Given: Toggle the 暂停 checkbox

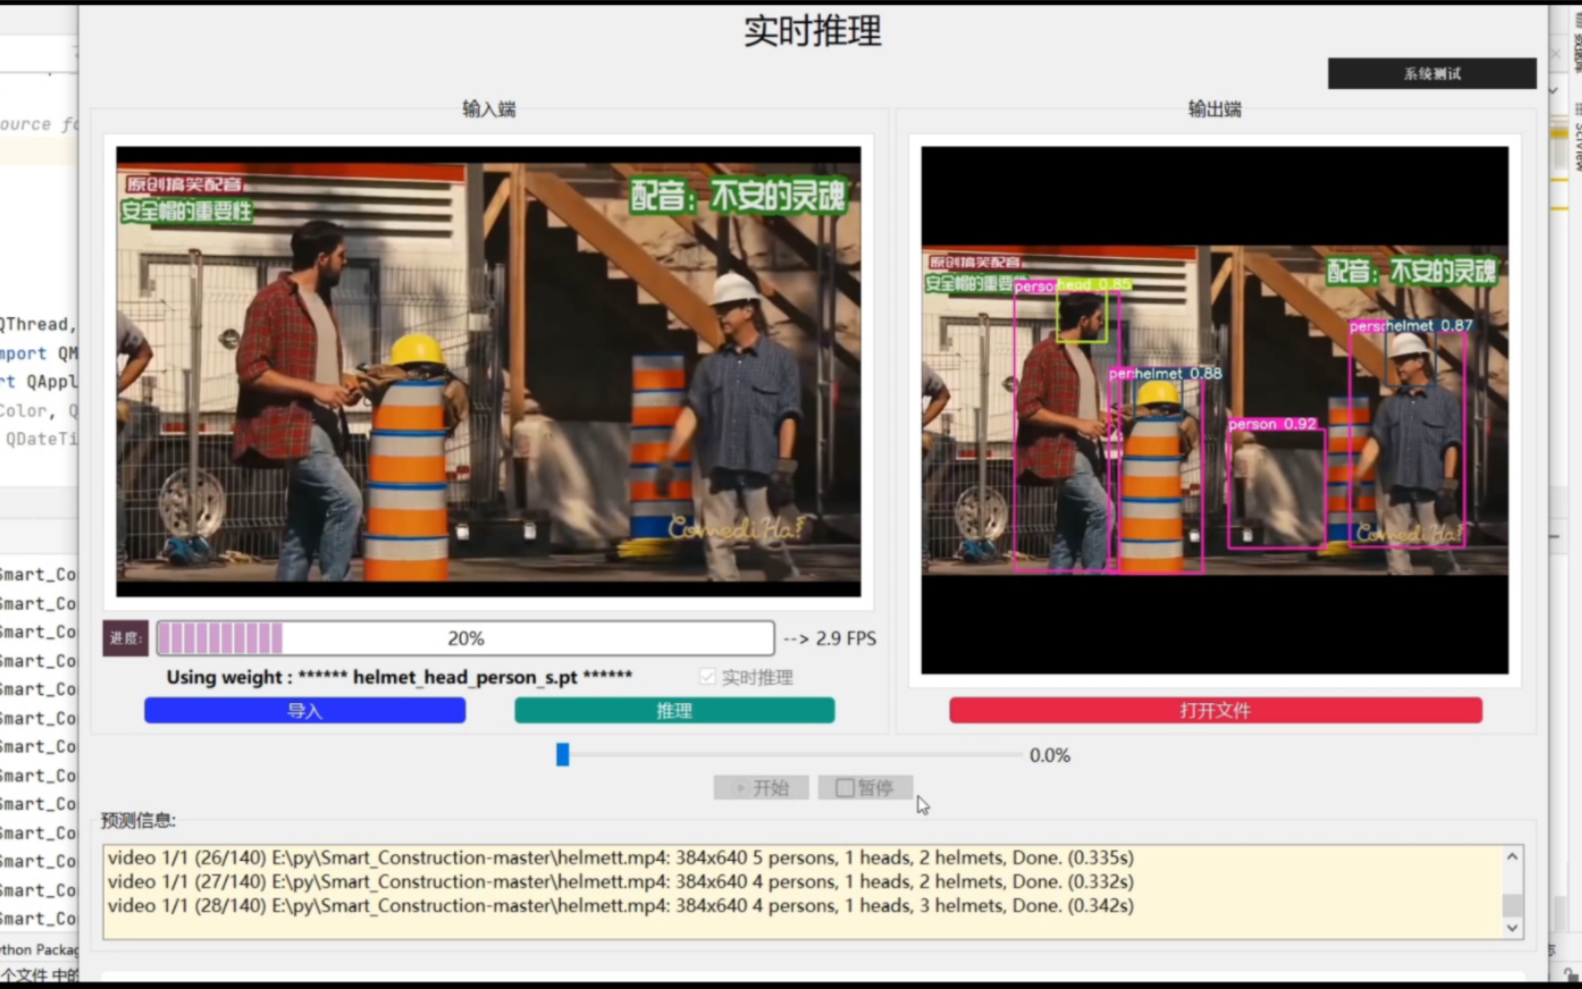Looking at the screenshot, I should pyautogui.click(x=845, y=788).
